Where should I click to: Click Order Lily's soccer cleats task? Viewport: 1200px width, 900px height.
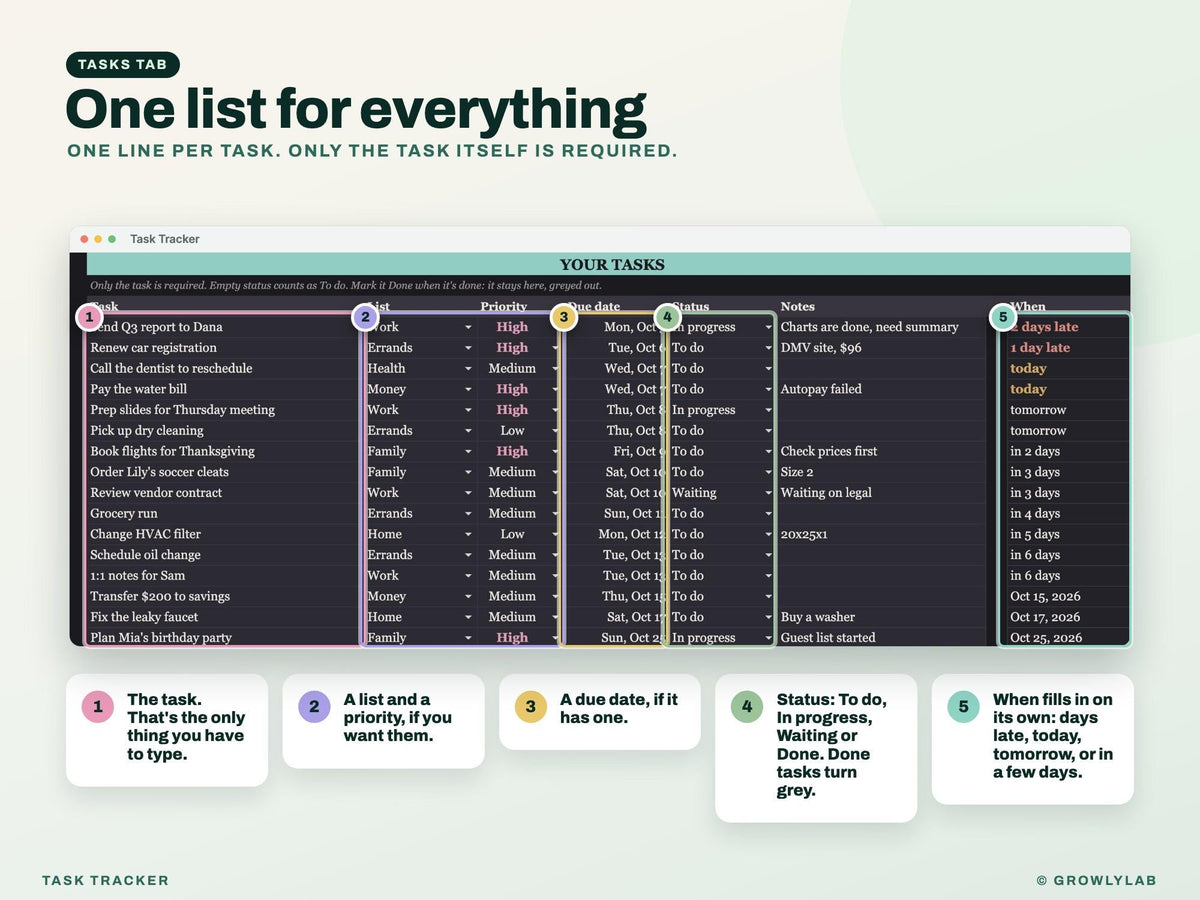223,472
